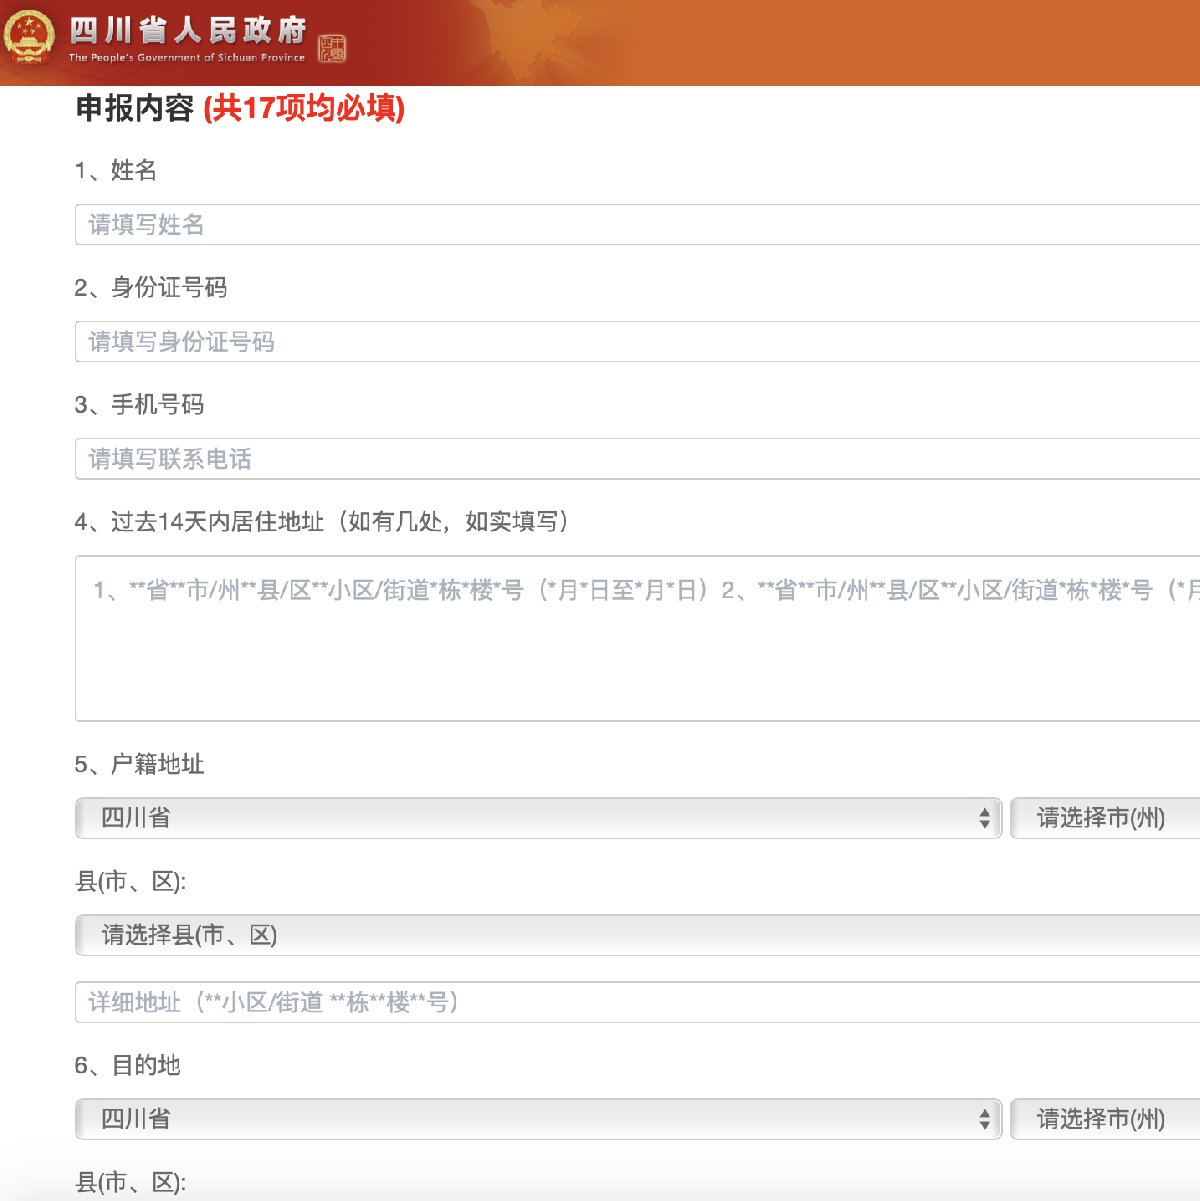Viewport: 1200px width, 1201px height.
Task: Click the English subtitle under the site title
Action: tap(186, 58)
